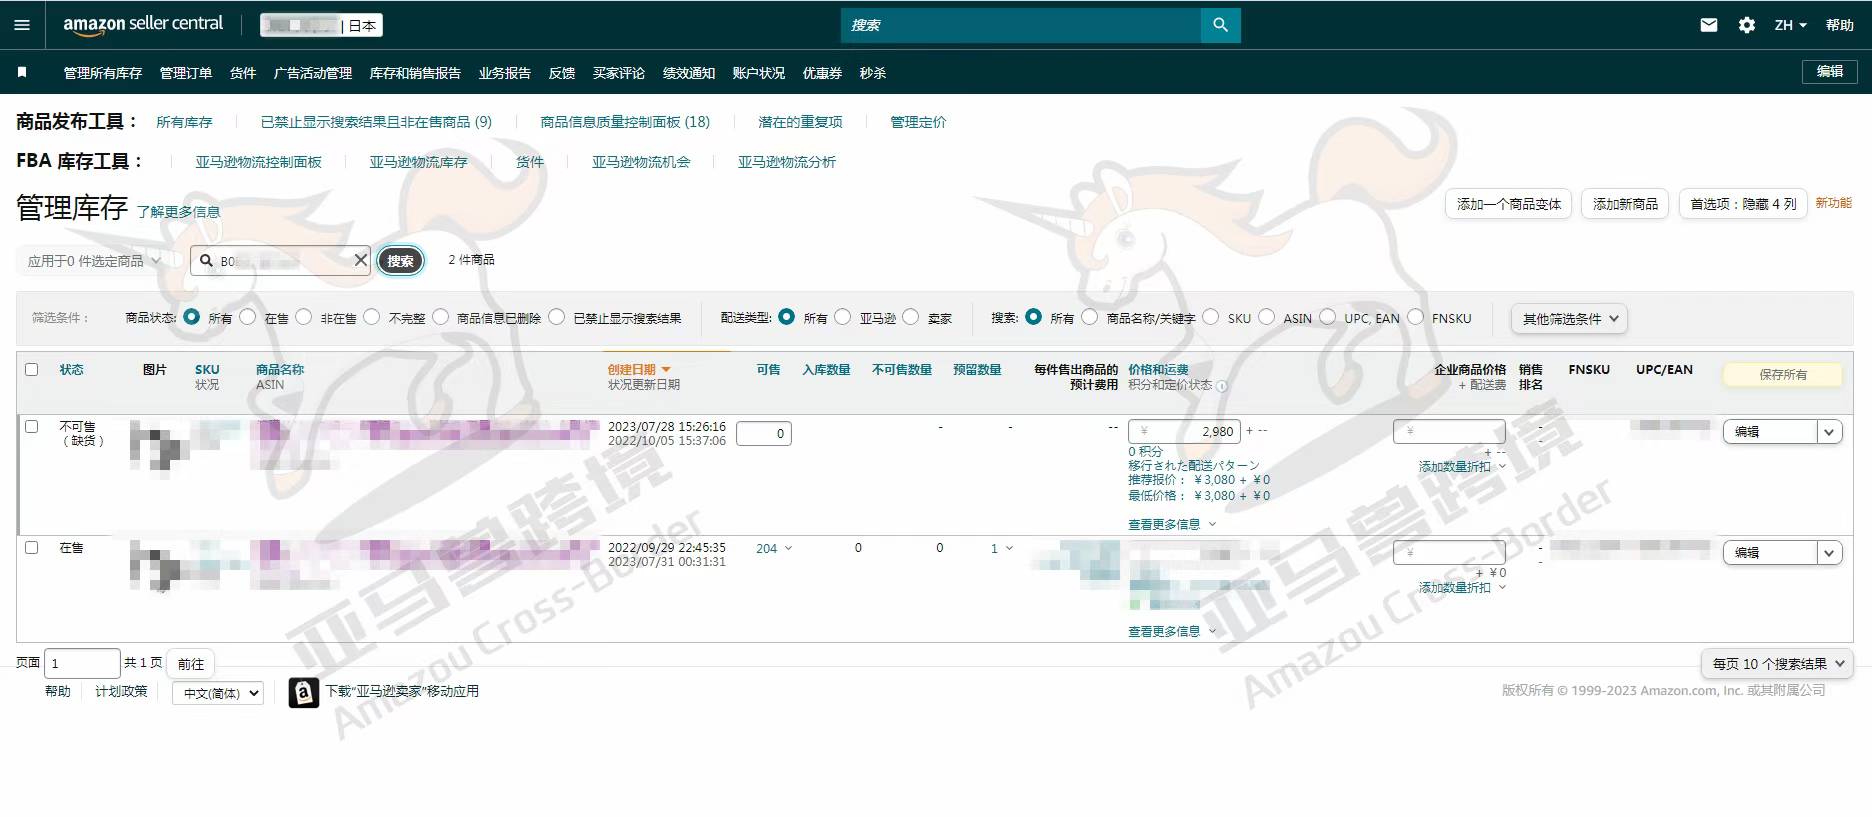The image size is (1872, 817).
Task: Click 了解更多信息 link
Action: (178, 212)
